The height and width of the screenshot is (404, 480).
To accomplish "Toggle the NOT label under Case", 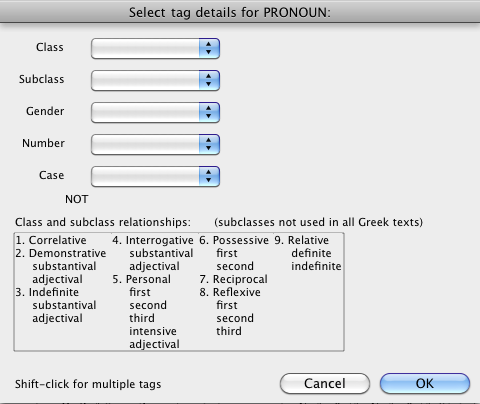I will 77,199.
